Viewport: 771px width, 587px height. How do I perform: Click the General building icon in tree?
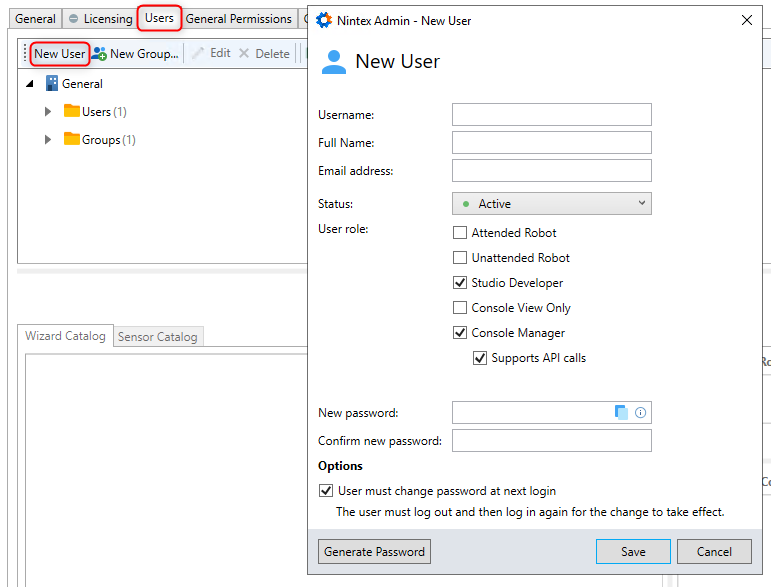pyautogui.click(x=52, y=83)
